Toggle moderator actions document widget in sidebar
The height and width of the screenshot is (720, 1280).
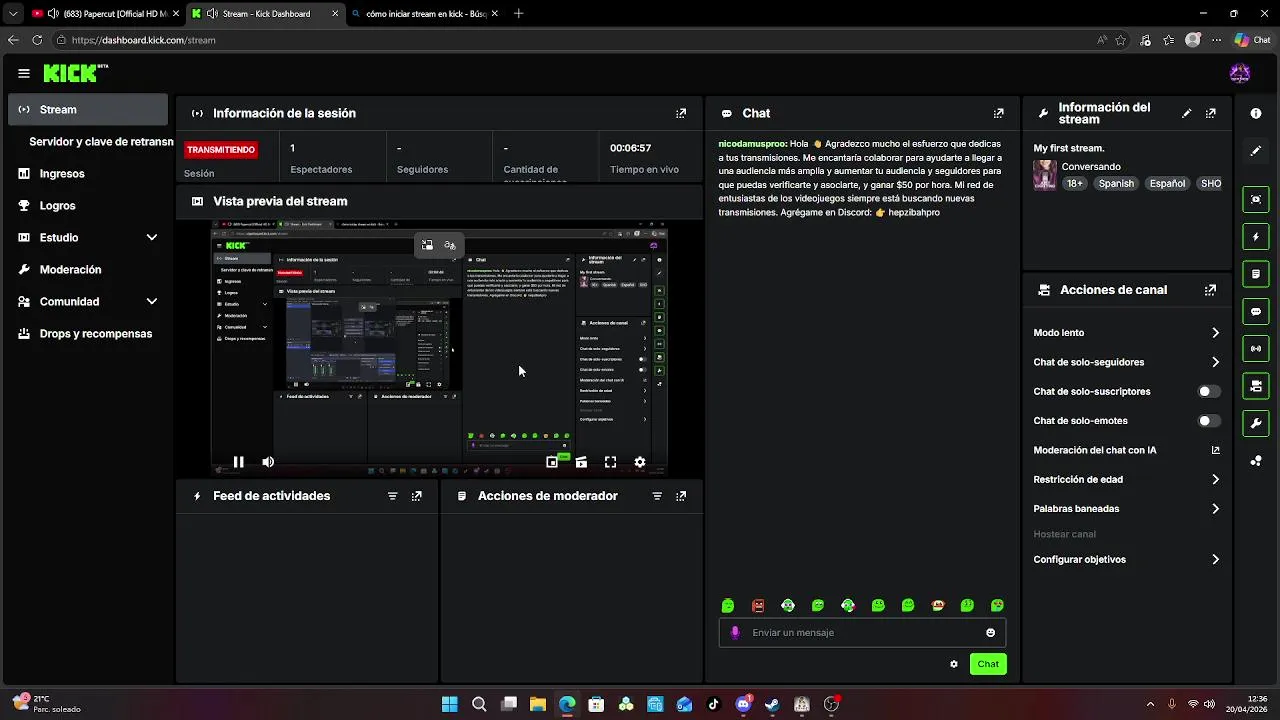[x=1256, y=274]
